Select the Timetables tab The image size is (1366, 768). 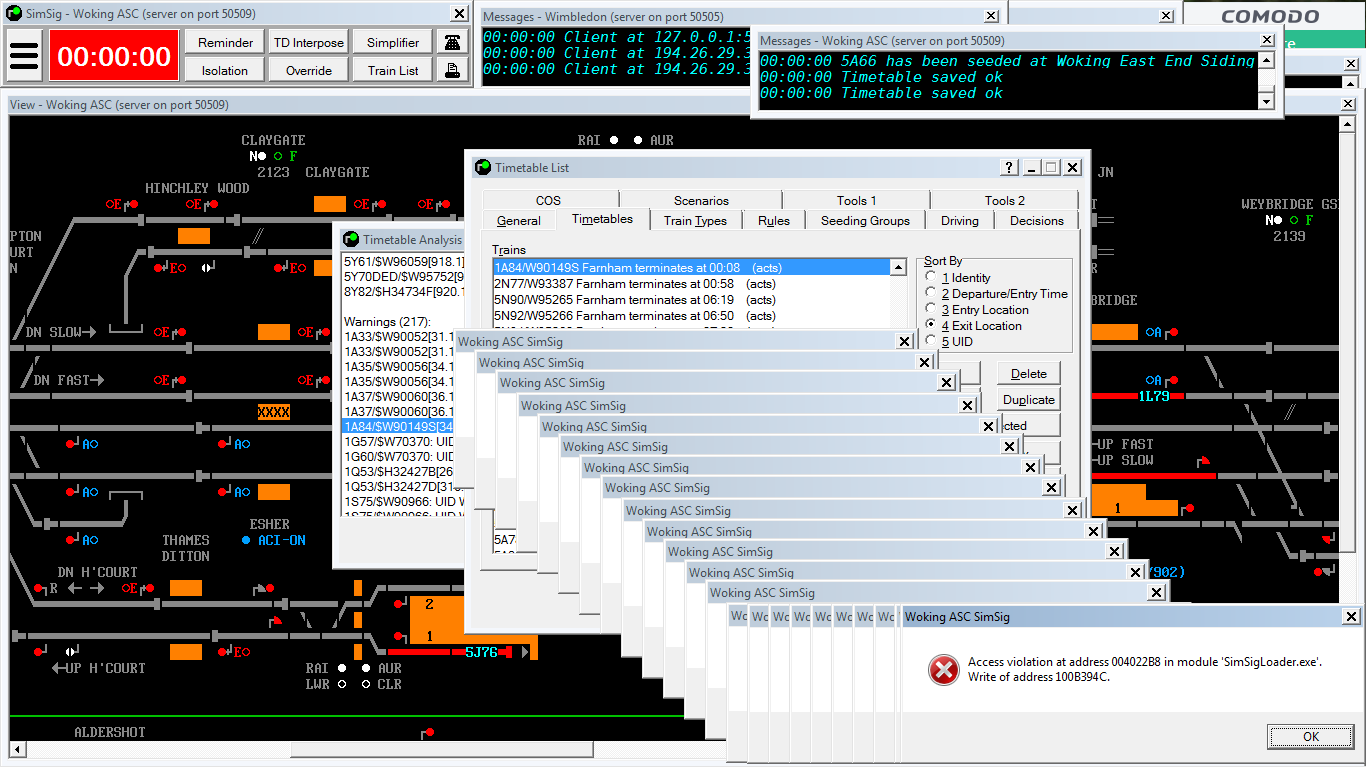coord(602,219)
